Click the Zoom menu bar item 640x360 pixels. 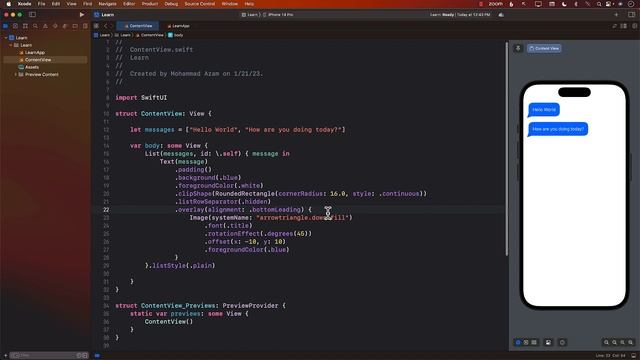pos(496,4)
